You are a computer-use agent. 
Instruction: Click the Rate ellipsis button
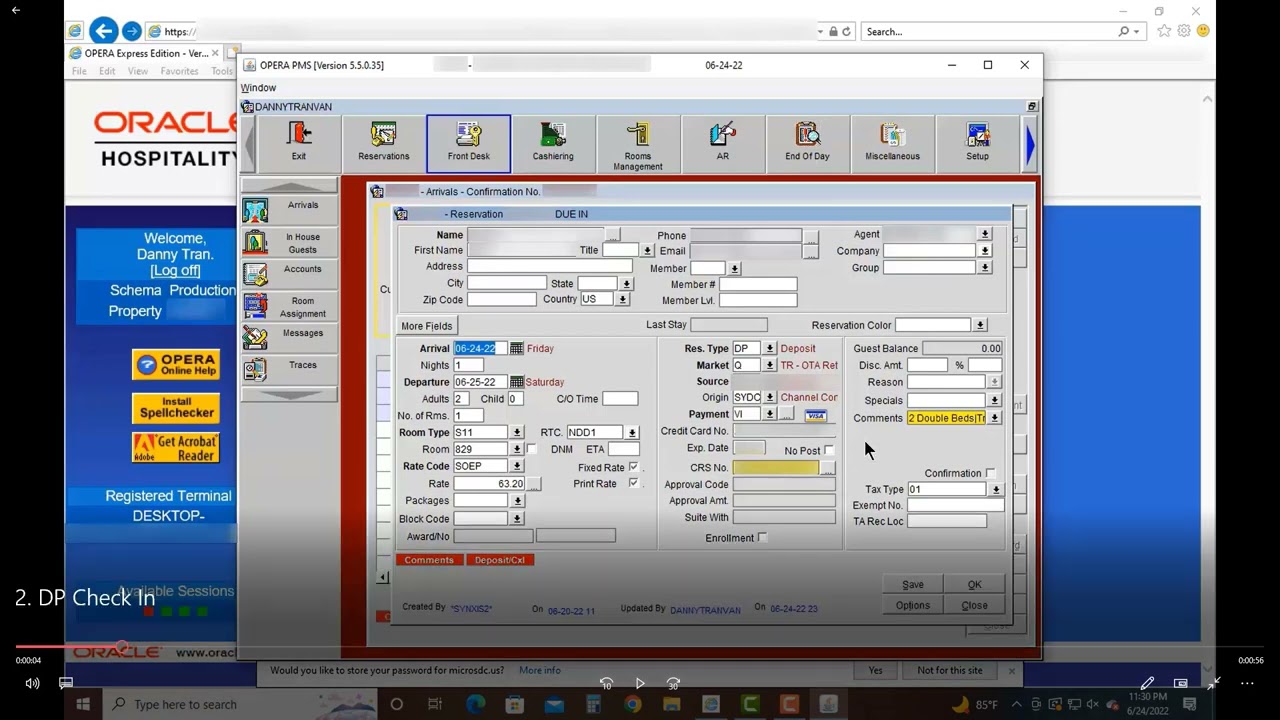[534, 484]
